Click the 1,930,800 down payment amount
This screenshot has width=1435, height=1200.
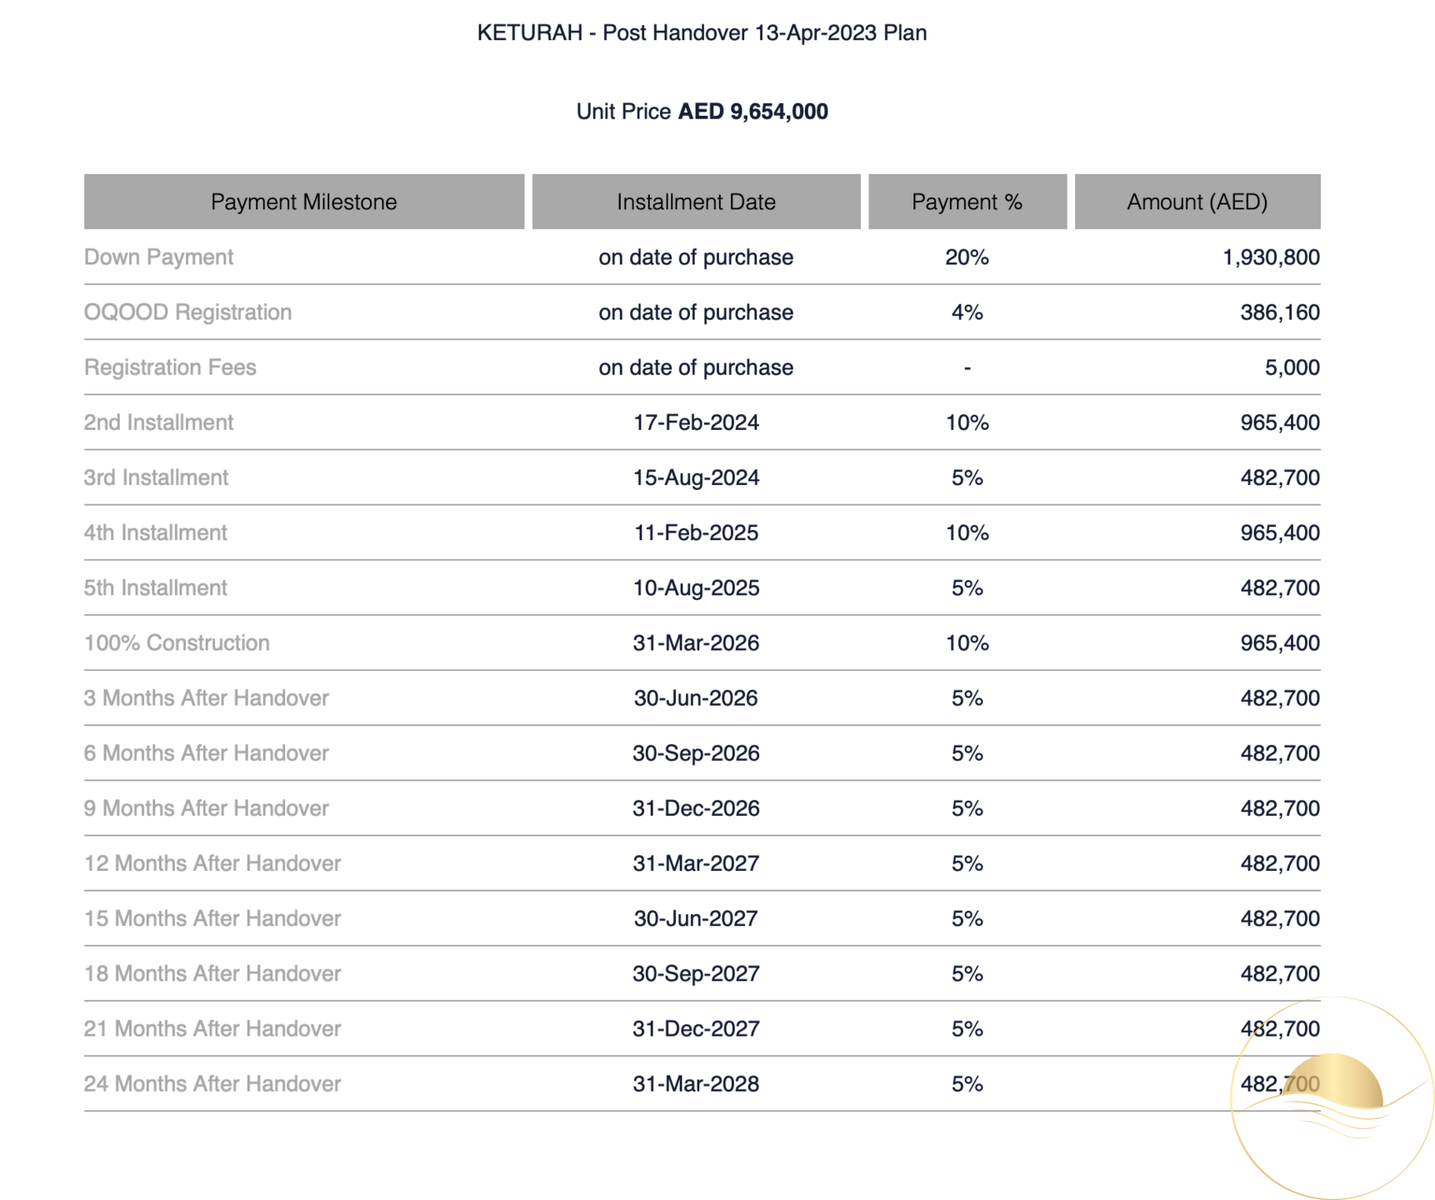pyautogui.click(x=1270, y=257)
